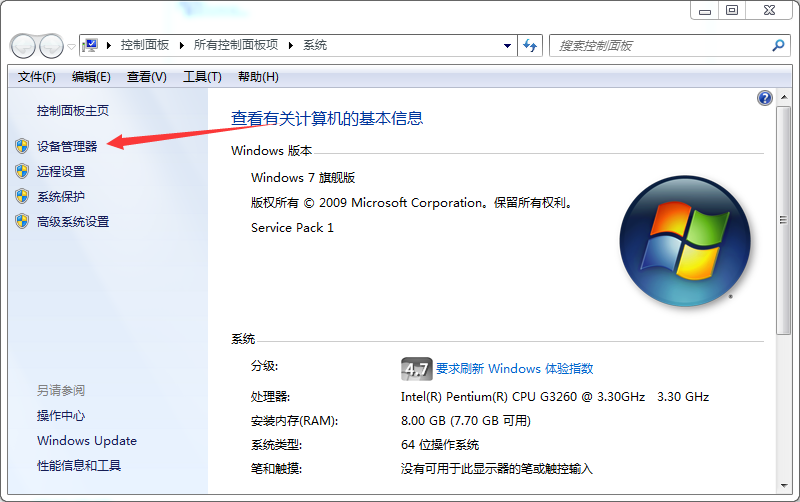Screen dimensions: 800x502
Task: Maximize the System window
Action: click(732, 10)
